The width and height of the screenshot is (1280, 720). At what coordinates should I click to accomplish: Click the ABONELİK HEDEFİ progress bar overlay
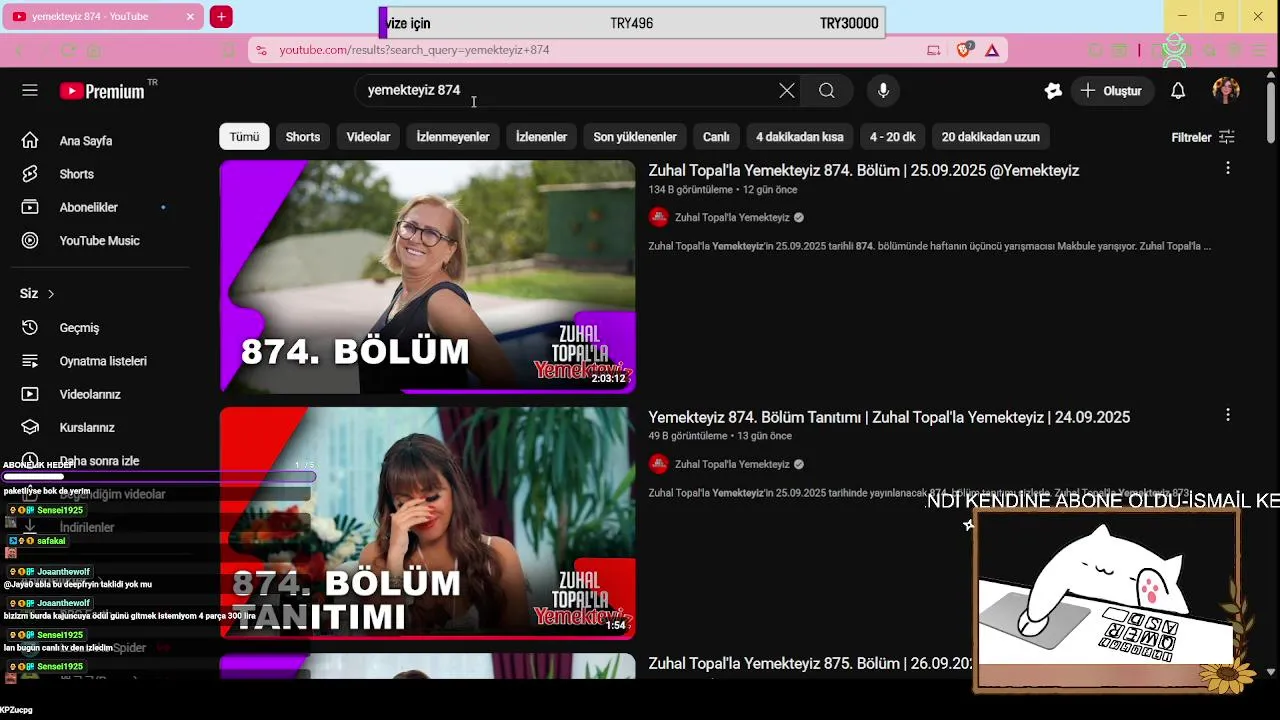coord(160,477)
